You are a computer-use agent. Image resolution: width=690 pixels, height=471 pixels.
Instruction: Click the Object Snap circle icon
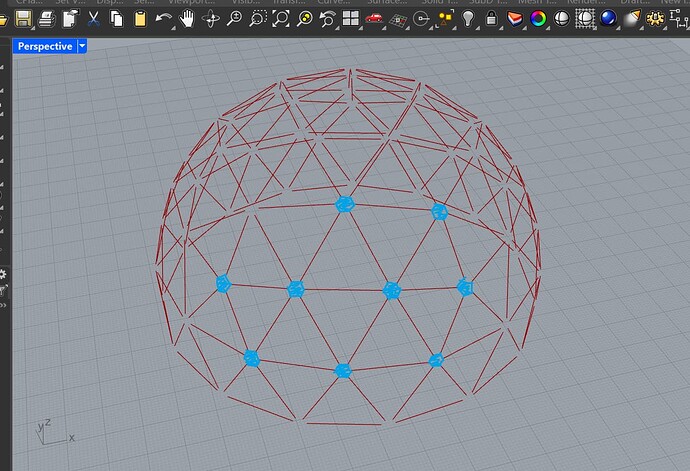[422, 19]
